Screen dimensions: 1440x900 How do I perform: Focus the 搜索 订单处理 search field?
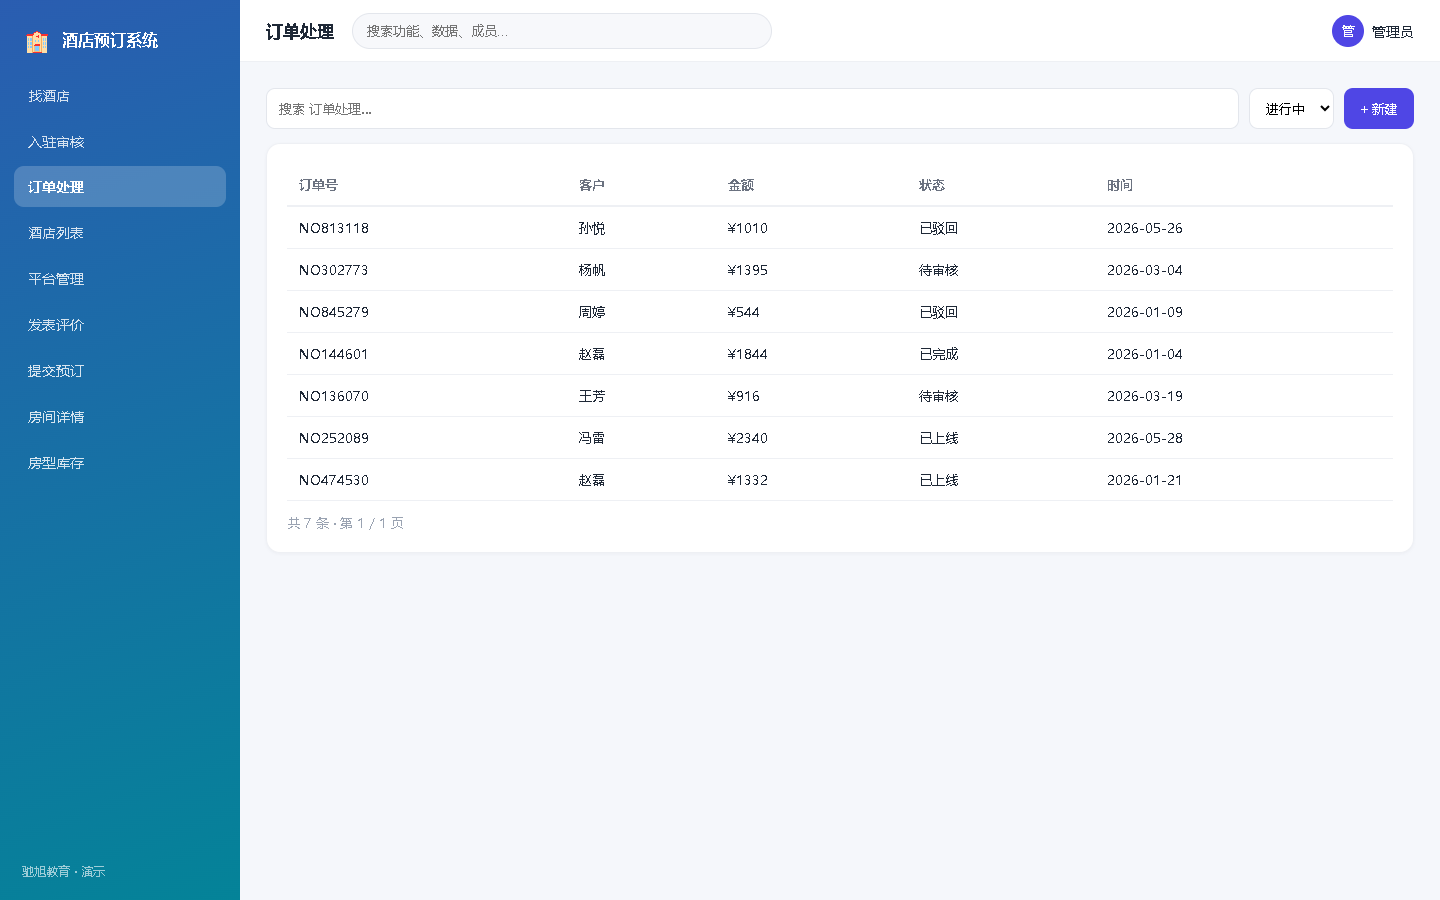[x=752, y=109]
